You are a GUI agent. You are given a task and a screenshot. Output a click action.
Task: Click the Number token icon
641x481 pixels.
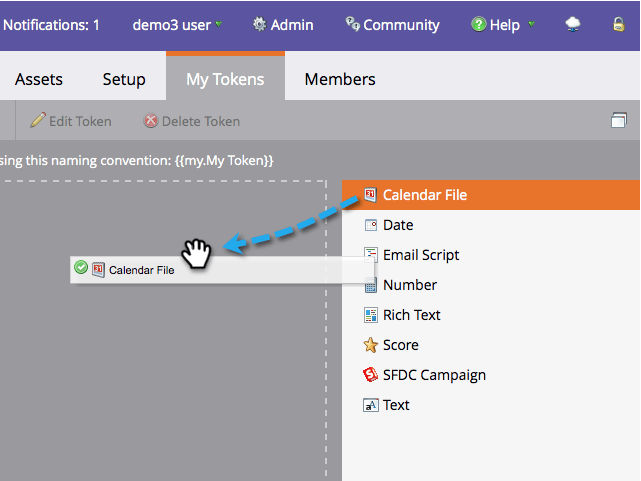pyautogui.click(x=370, y=285)
